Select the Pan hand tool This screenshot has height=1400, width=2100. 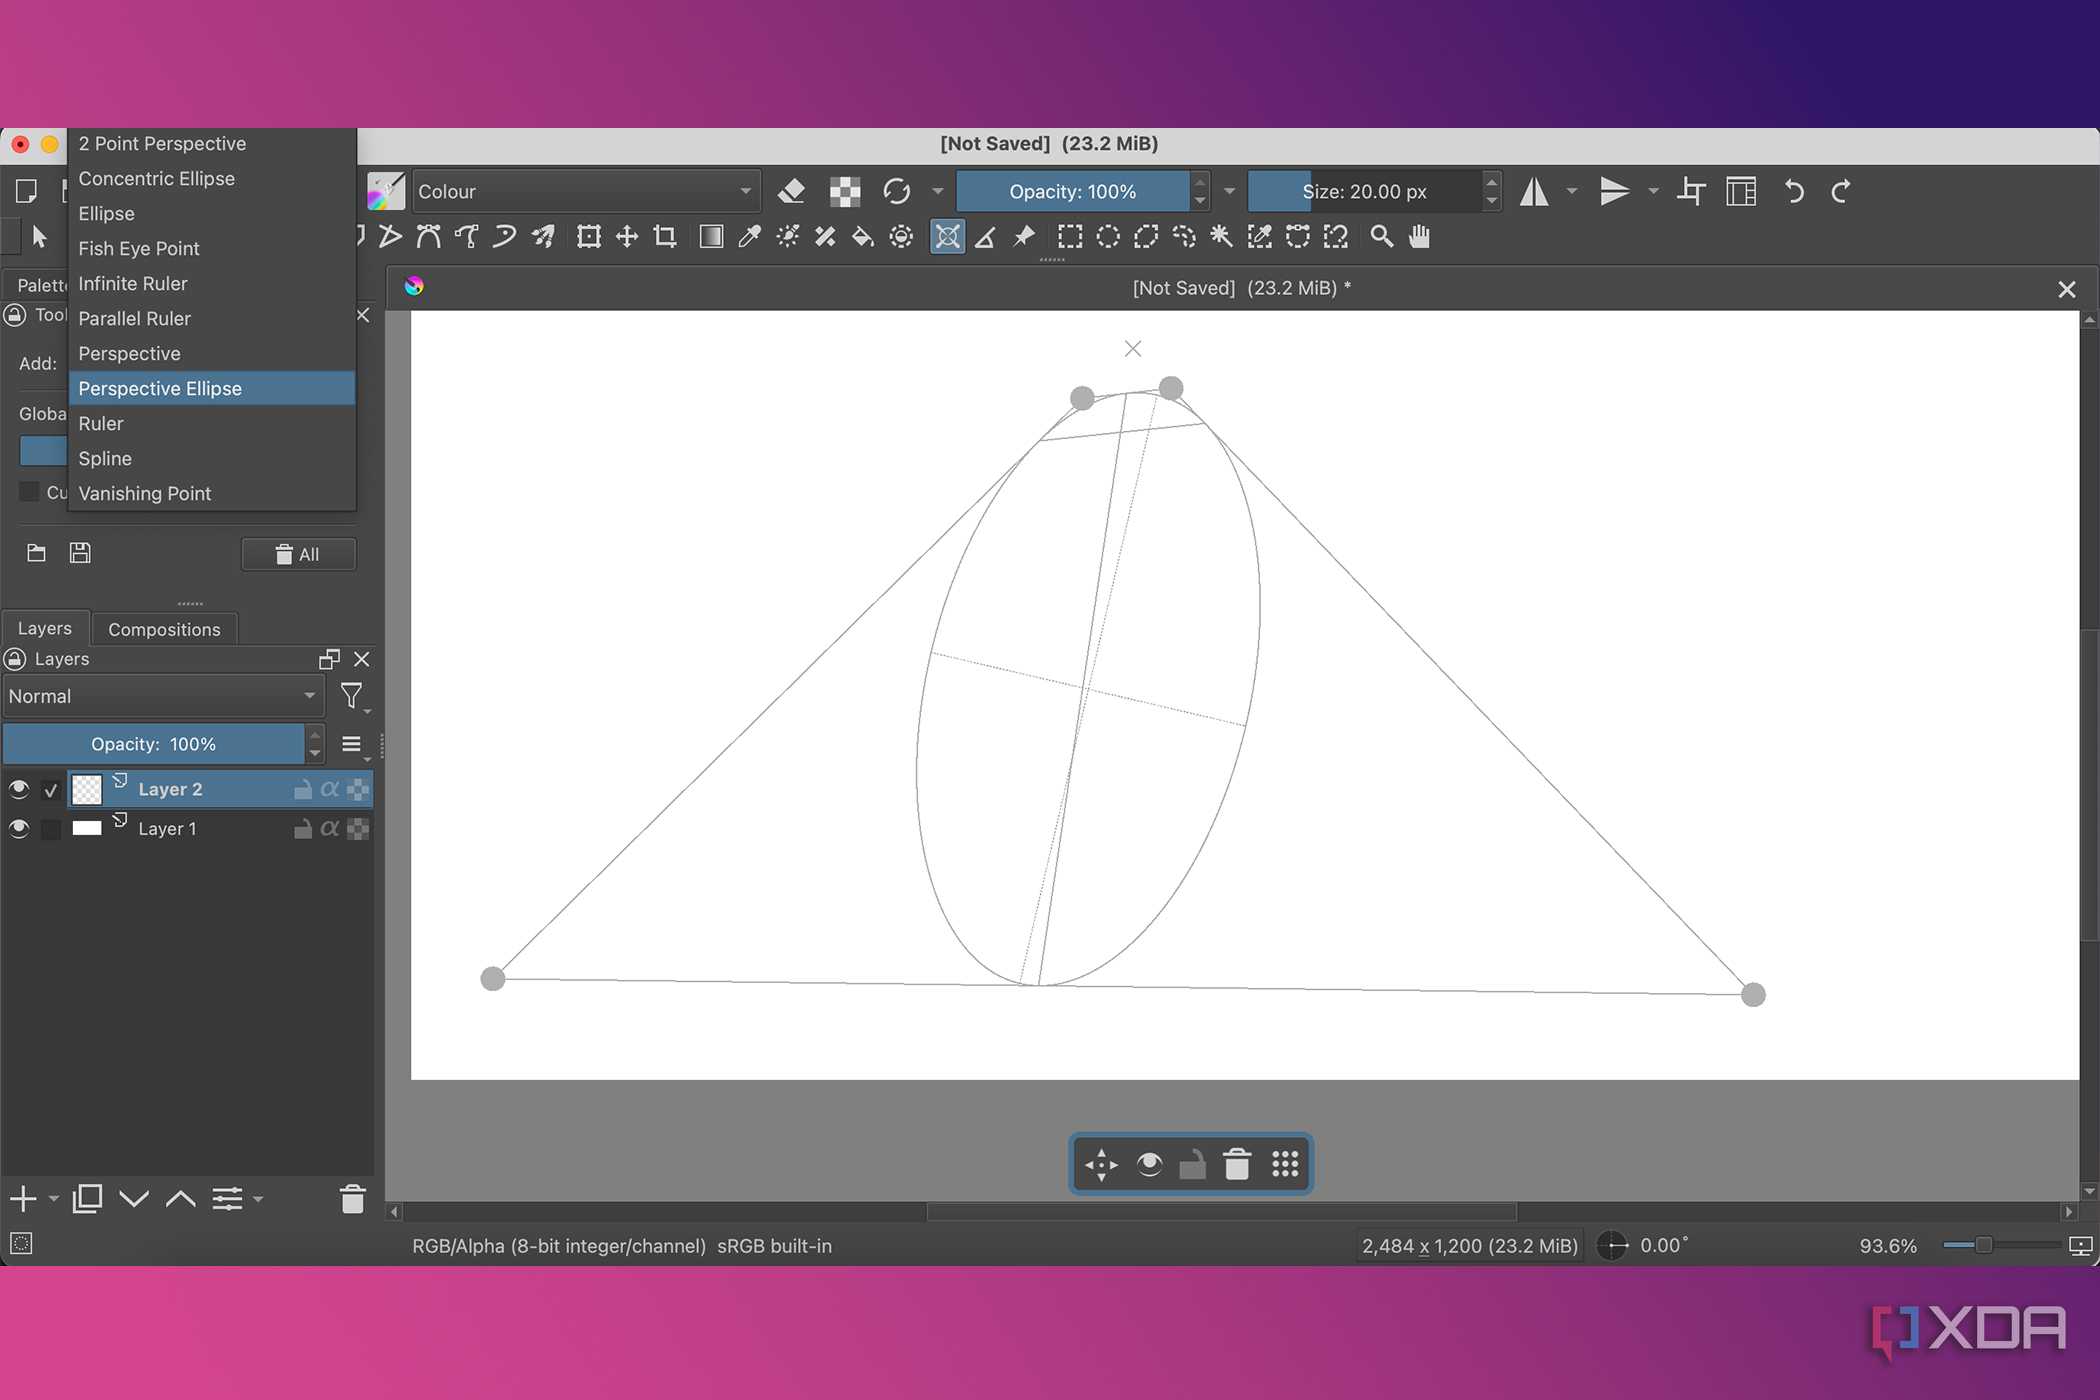1419,237
